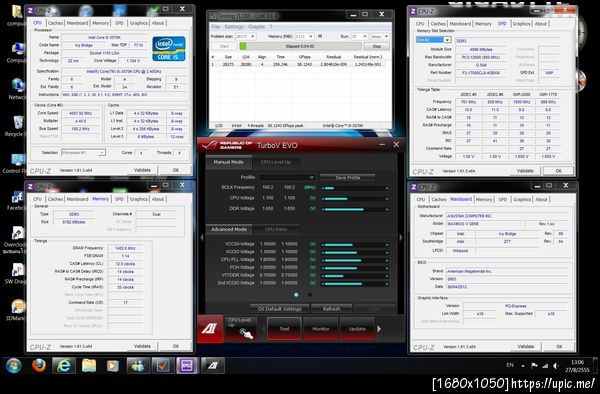
Task: Collapse the TurboV EVO left side arrow
Action: pyautogui.click(x=202, y=238)
